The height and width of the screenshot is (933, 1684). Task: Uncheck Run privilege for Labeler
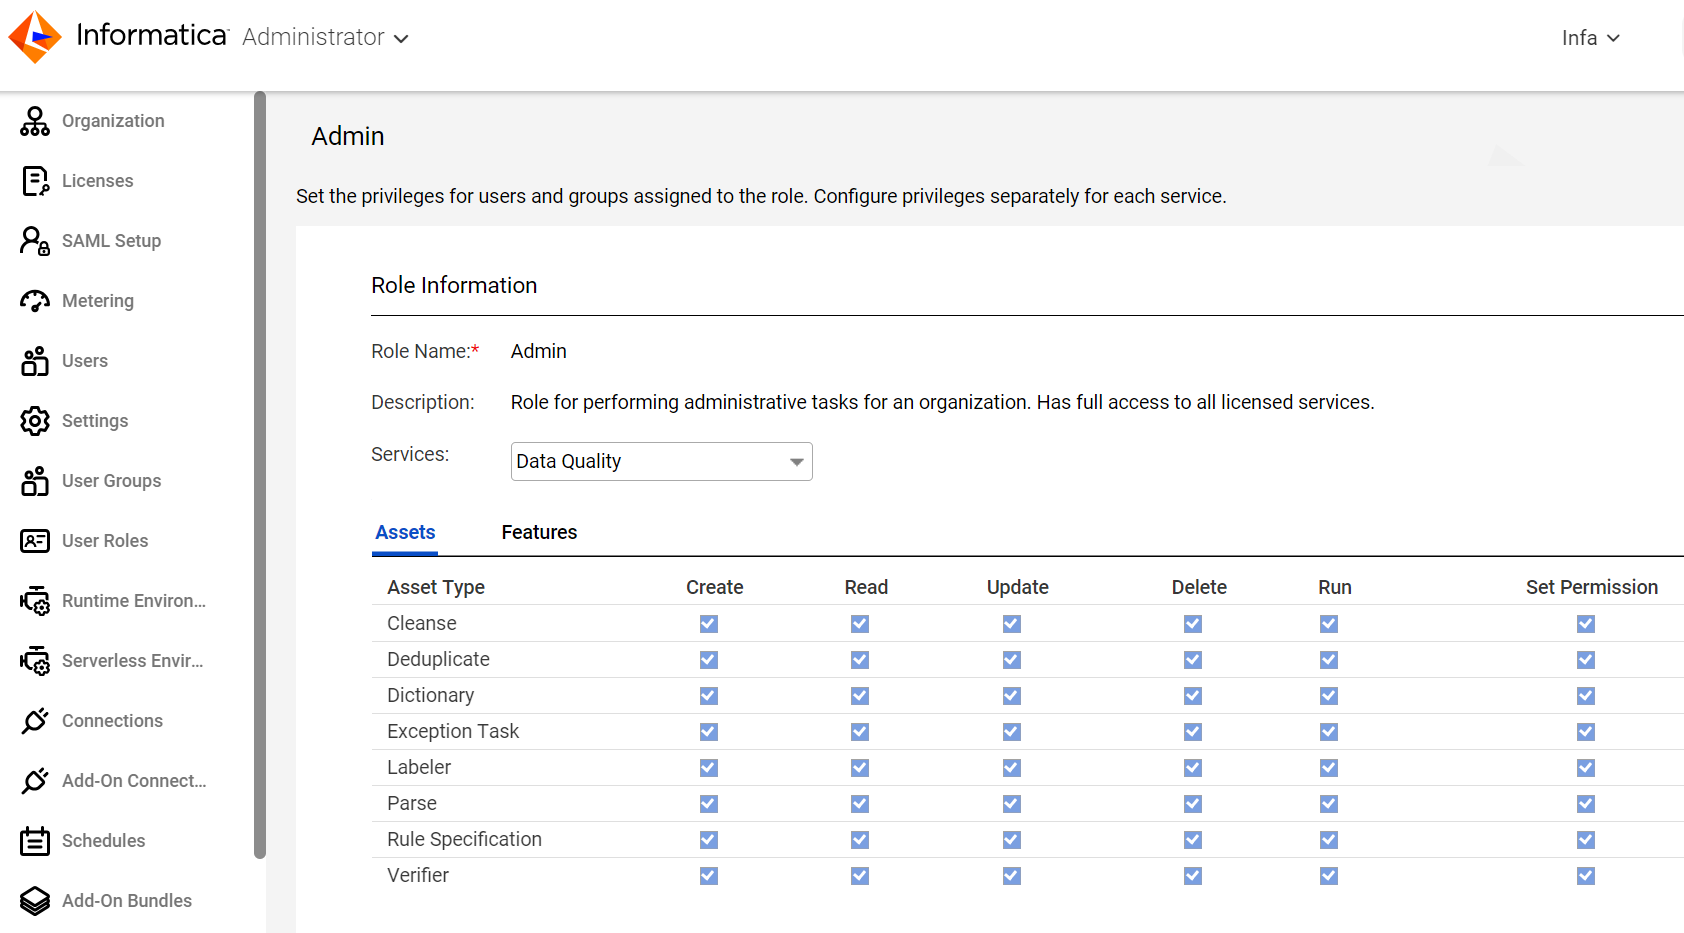[1329, 768]
